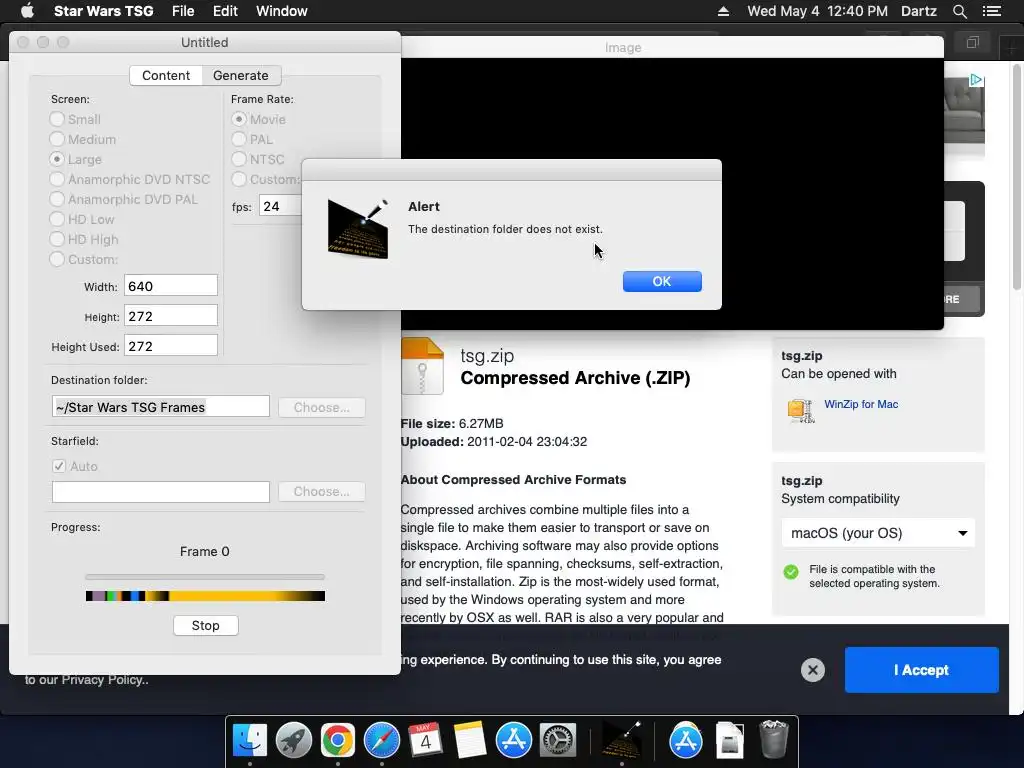This screenshot has width=1024, height=768.
Task: Select the Large screen radio button
Action: (57, 159)
